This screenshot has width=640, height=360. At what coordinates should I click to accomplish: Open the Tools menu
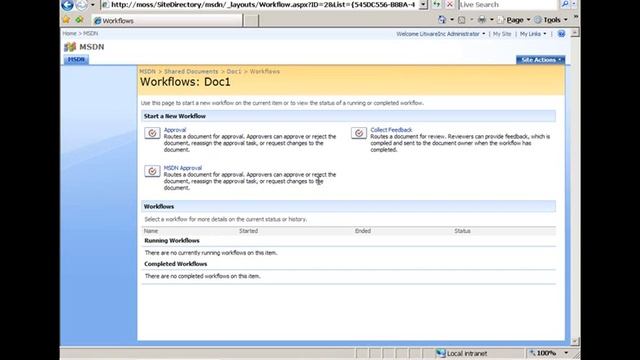click(x=551, y=20)
